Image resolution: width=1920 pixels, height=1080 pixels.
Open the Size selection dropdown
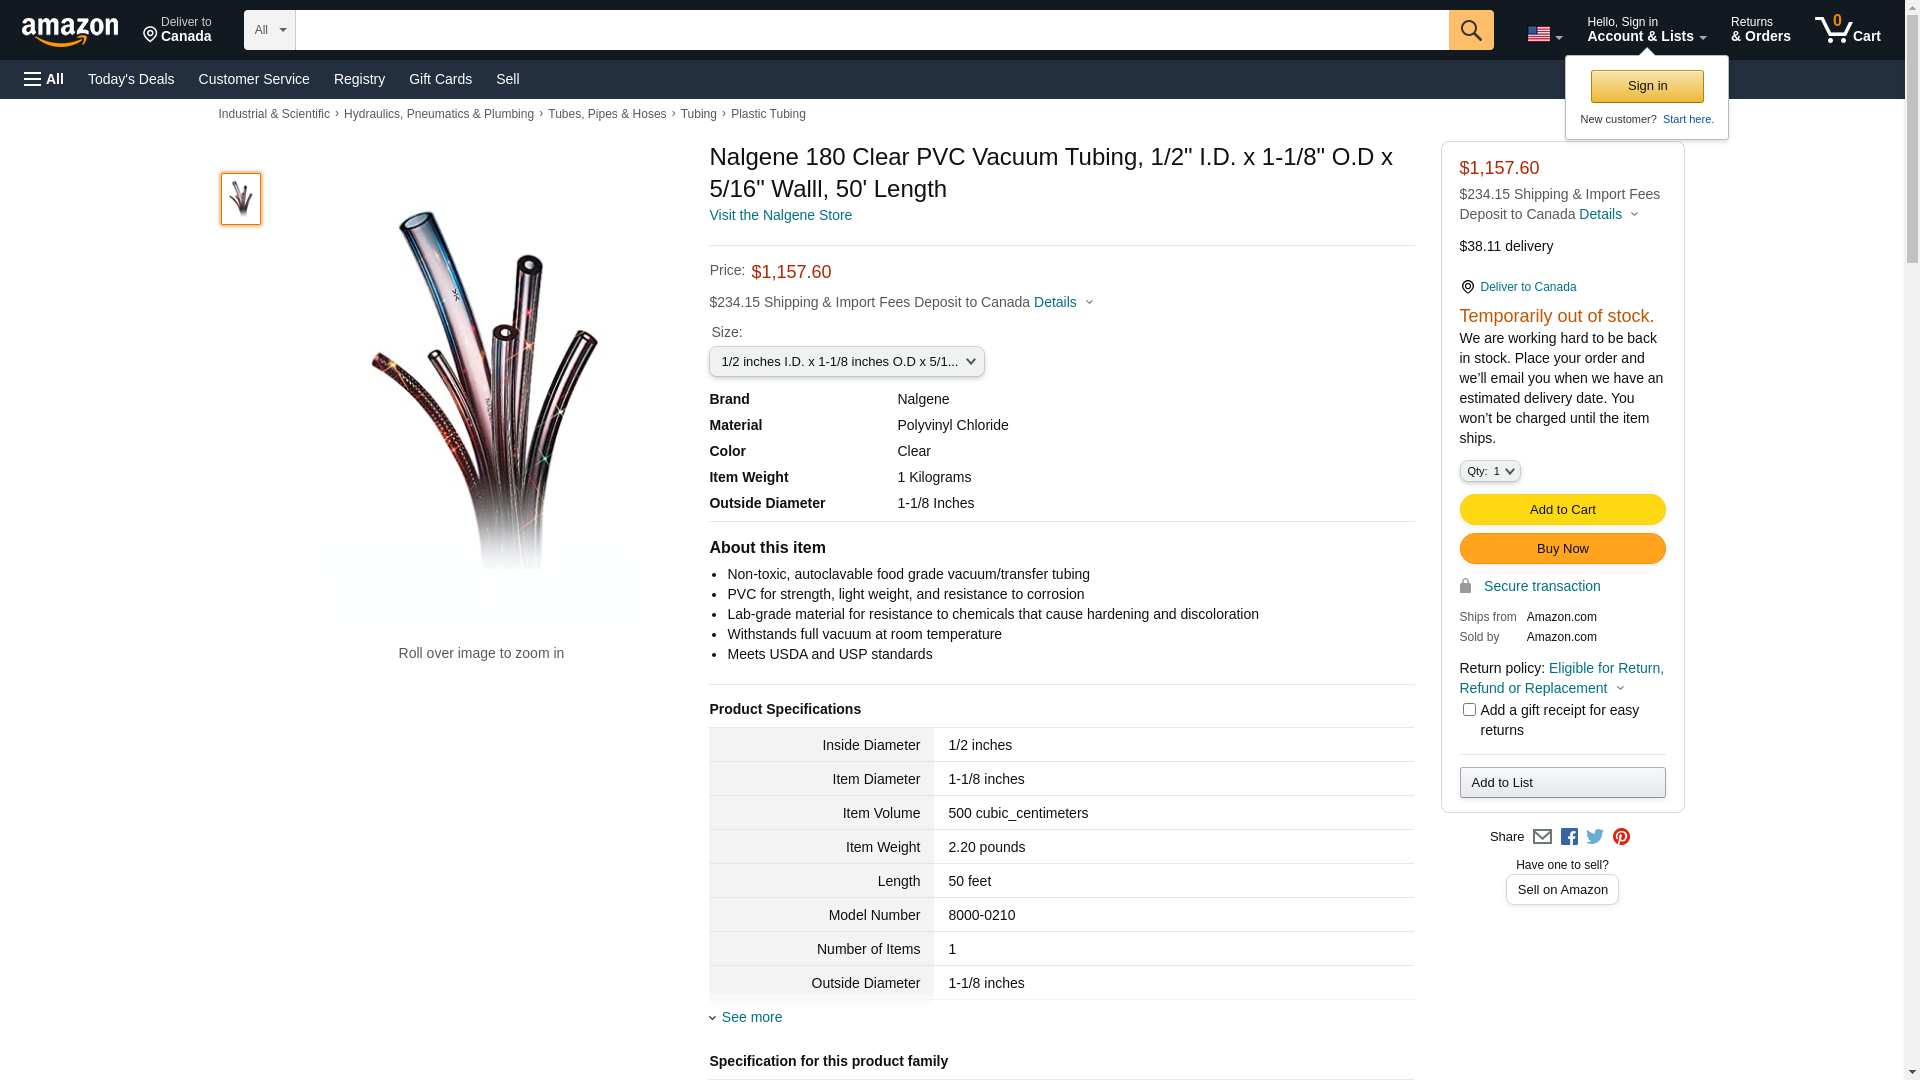846,362
